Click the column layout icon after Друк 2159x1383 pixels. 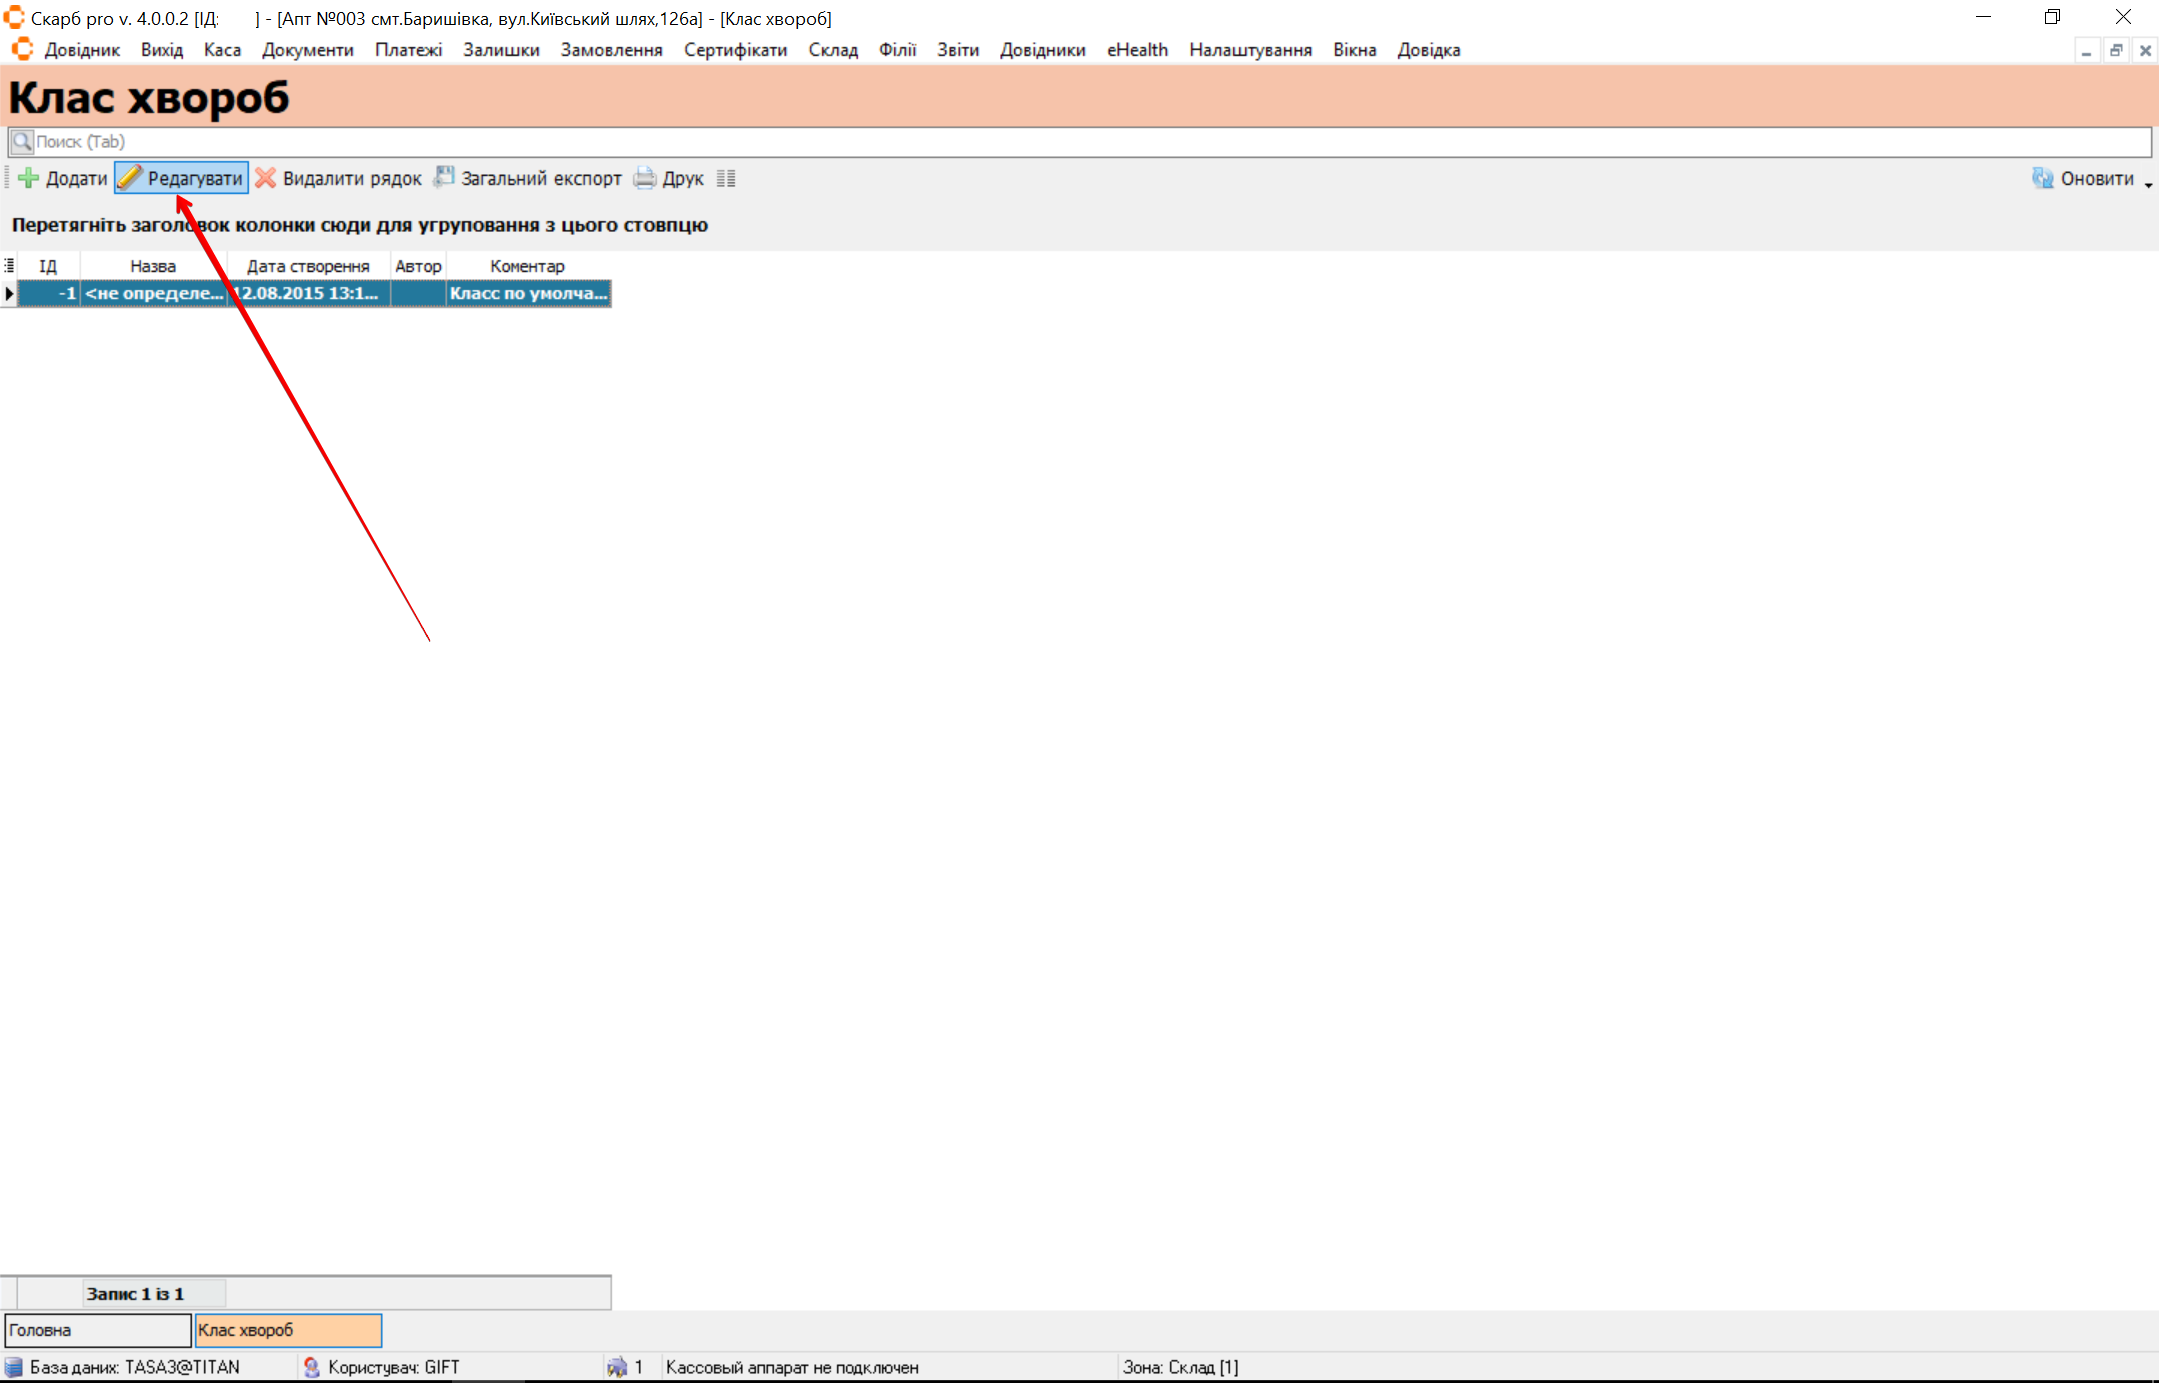(726, 178)
